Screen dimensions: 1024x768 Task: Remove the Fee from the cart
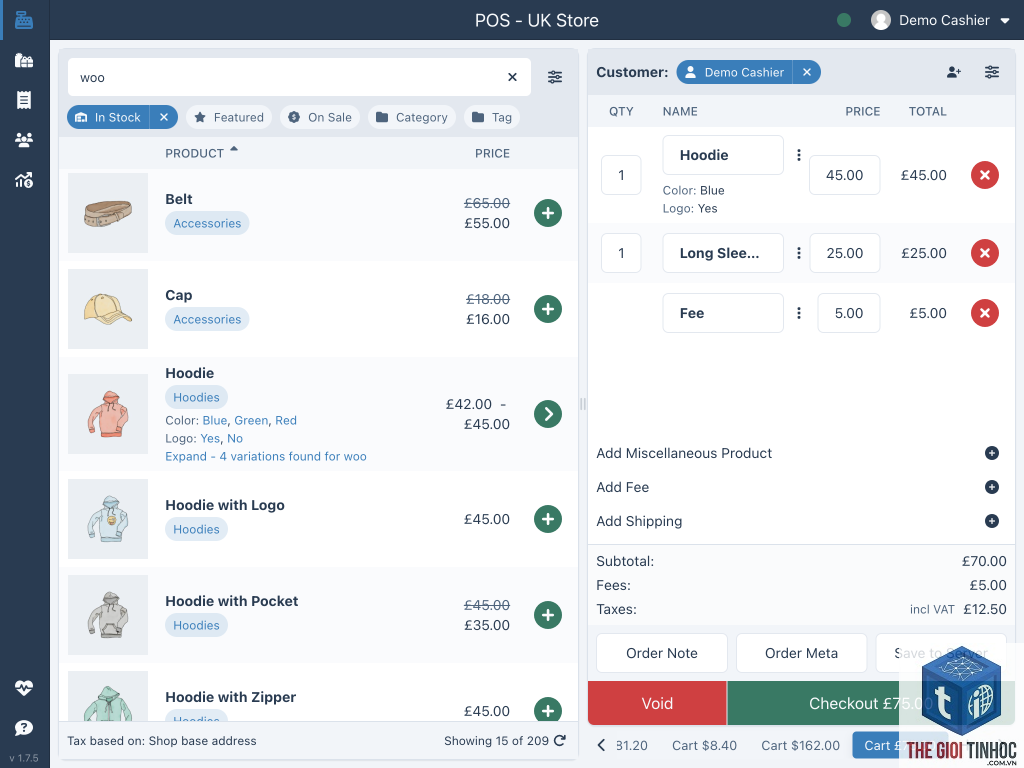click(985, 313)
